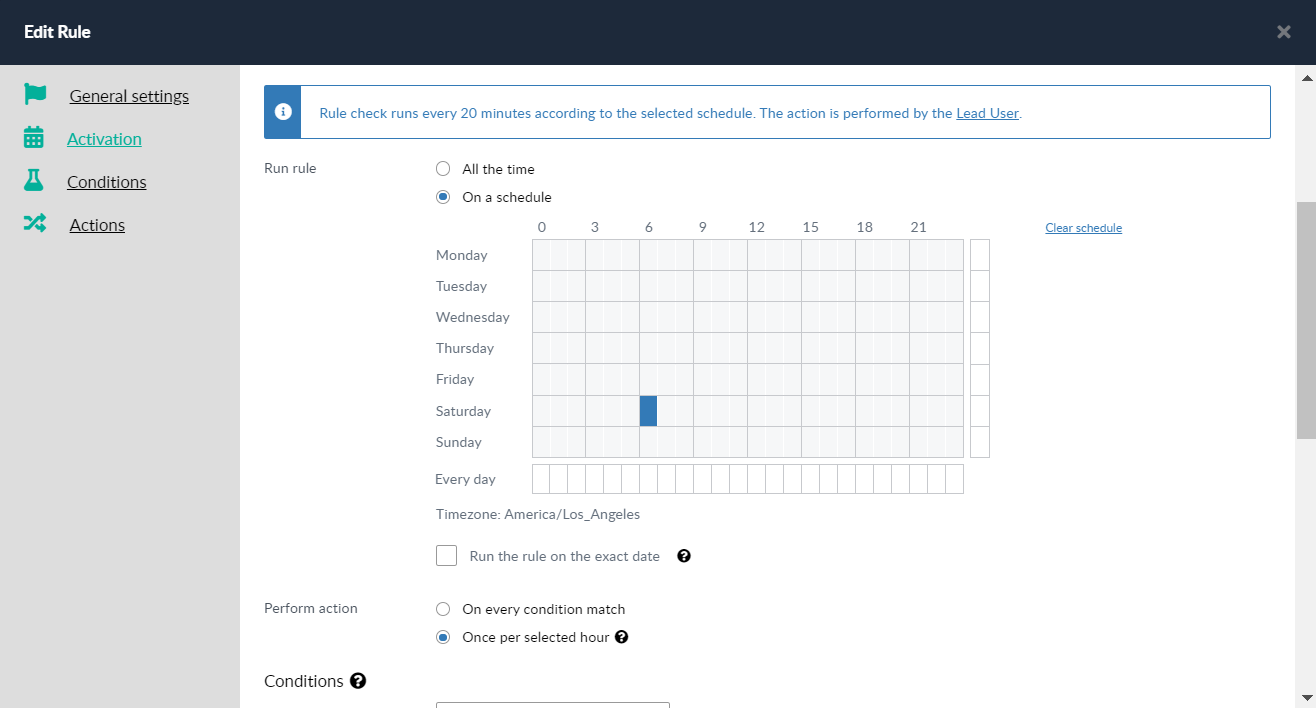Click the help icon next to exact date option
1316x708 pixels.
[x=684, y=556]
